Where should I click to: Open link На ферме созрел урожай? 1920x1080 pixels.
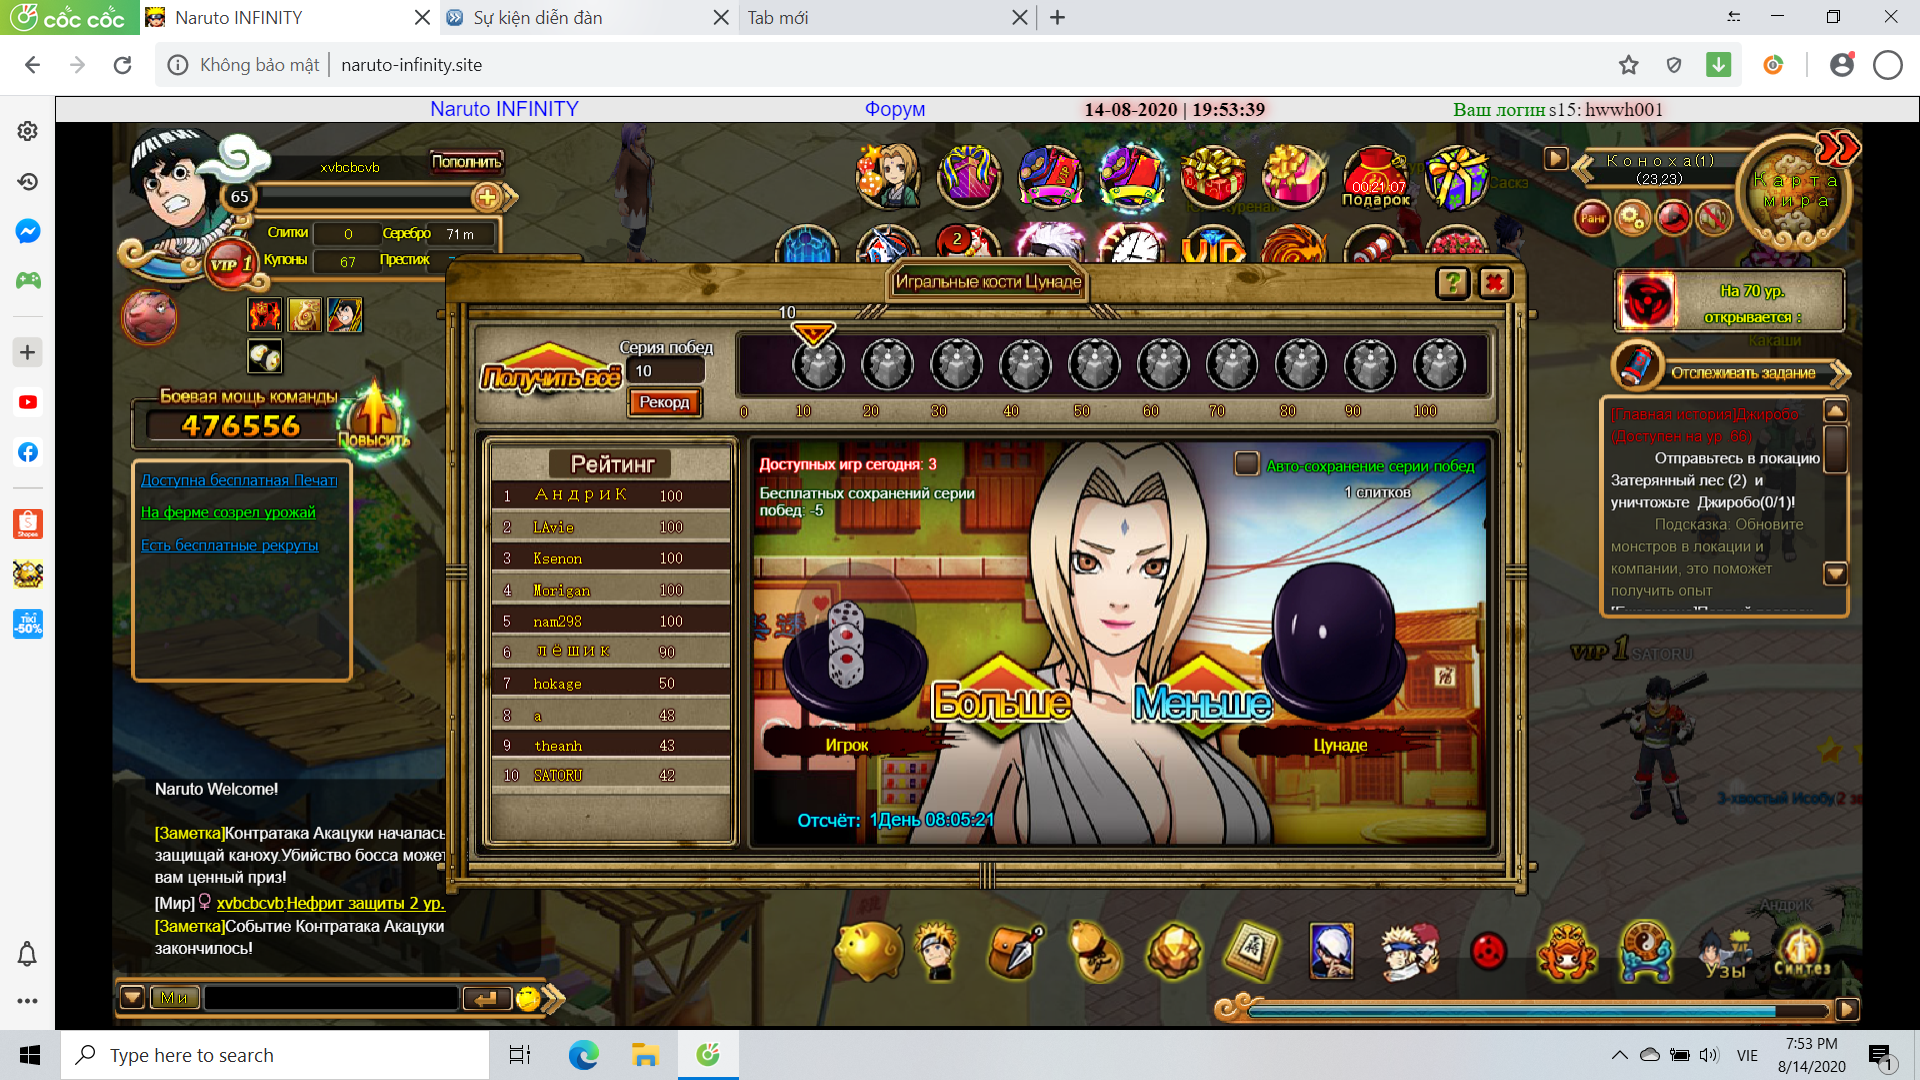point(228,512)
